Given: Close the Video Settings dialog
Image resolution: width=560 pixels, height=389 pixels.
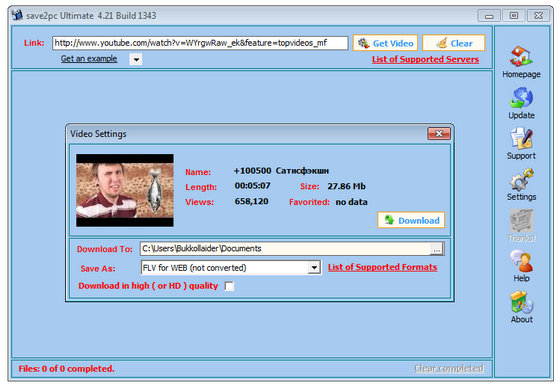Looking at the screenshot, I should pyautogui.click(x=439, y=134).
